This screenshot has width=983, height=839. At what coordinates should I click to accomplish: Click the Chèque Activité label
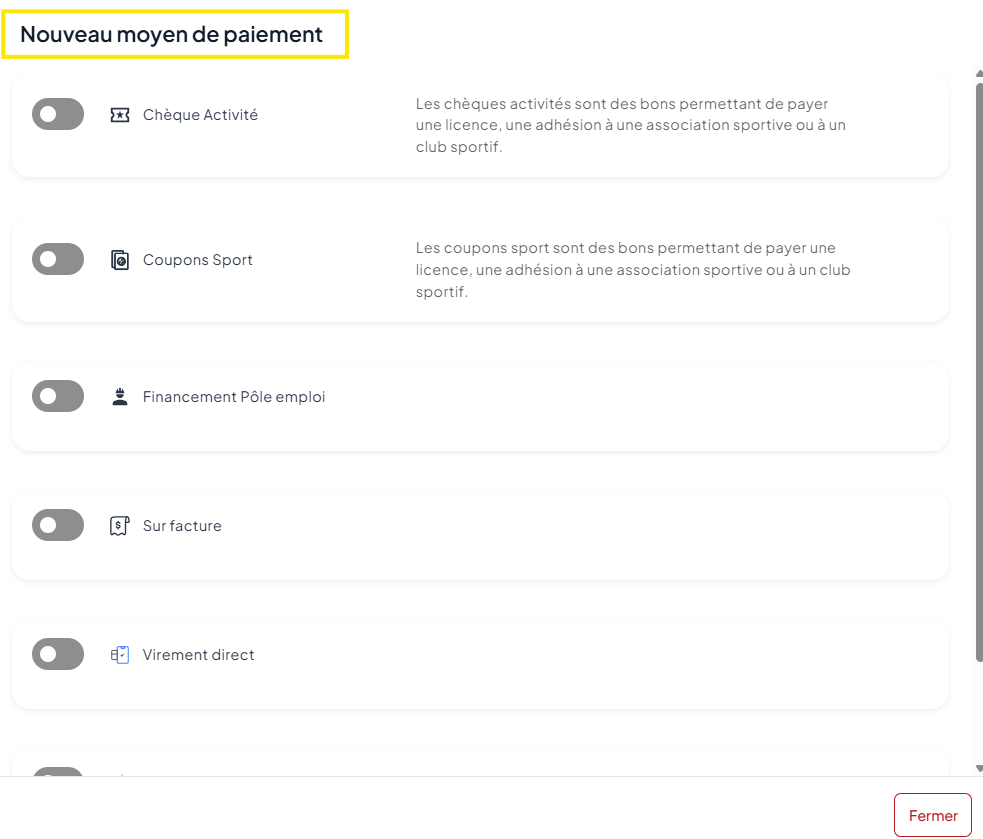pyautogui.click(x=200, y=115)
